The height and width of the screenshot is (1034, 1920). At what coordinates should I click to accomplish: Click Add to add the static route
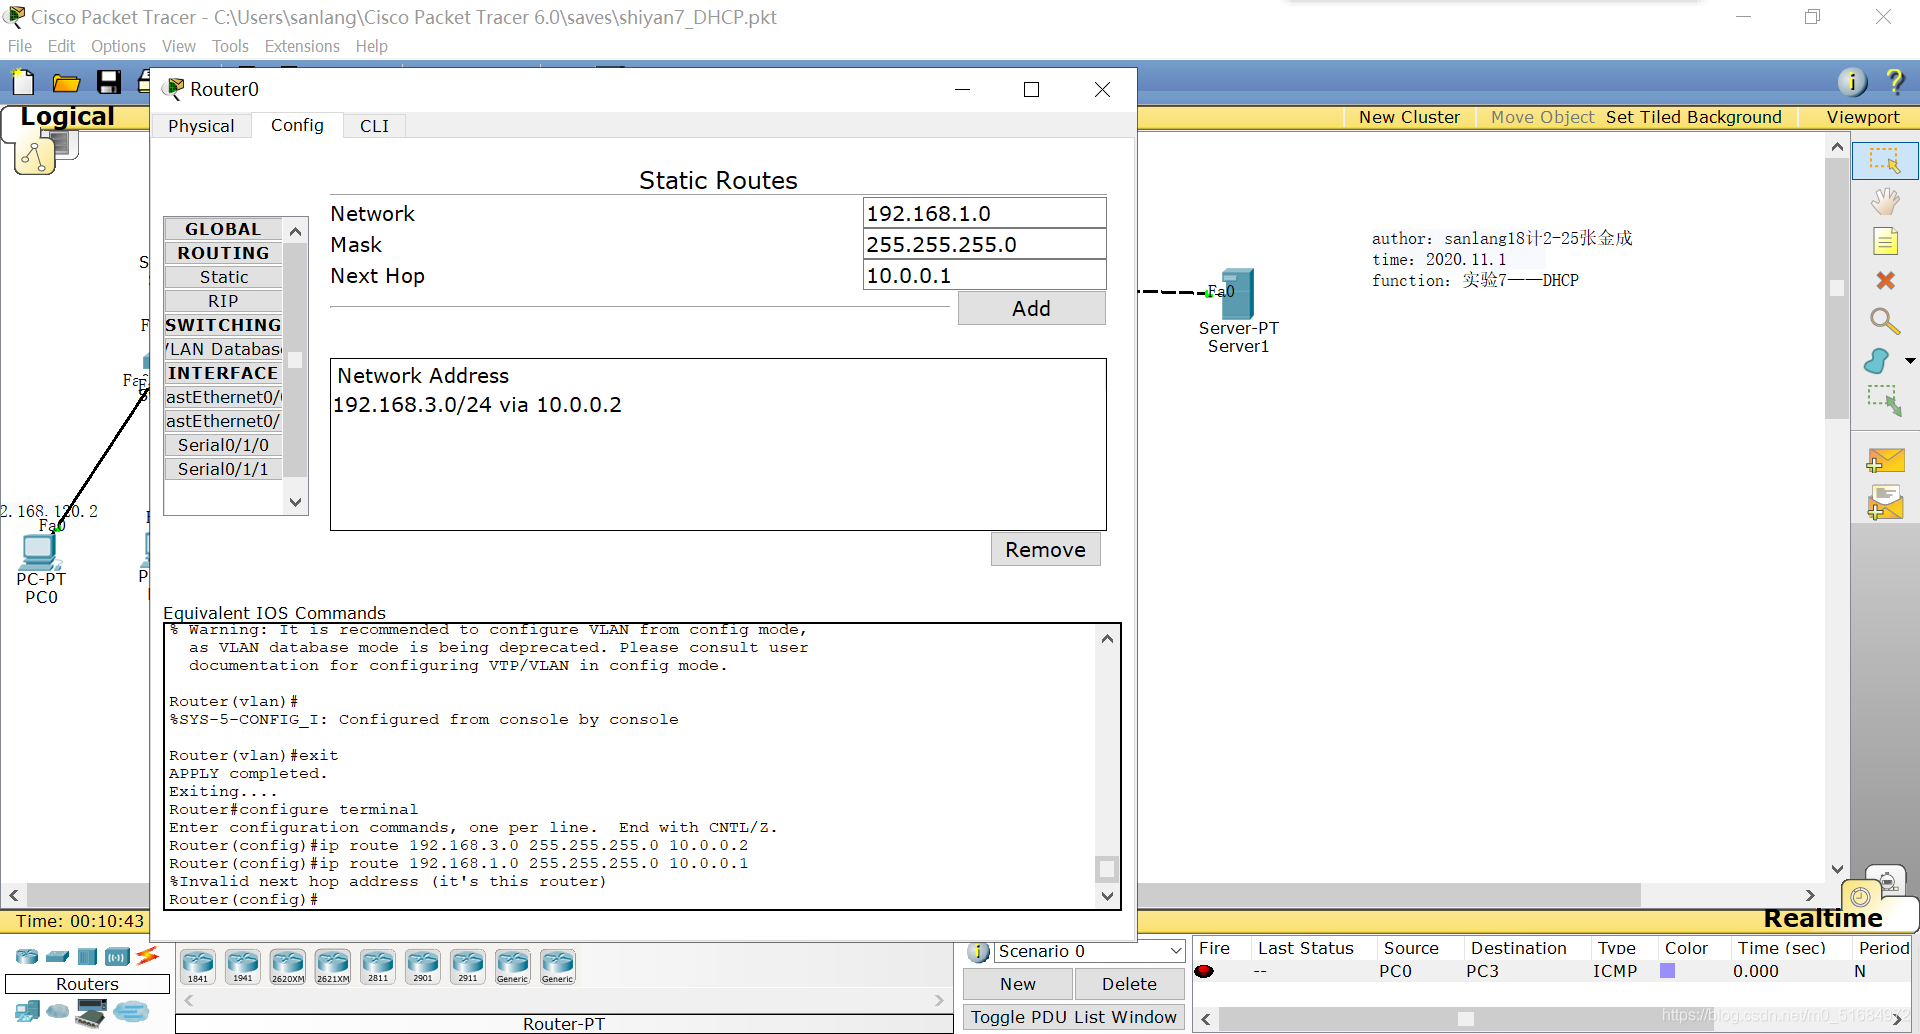click(x=1031, y=308)
